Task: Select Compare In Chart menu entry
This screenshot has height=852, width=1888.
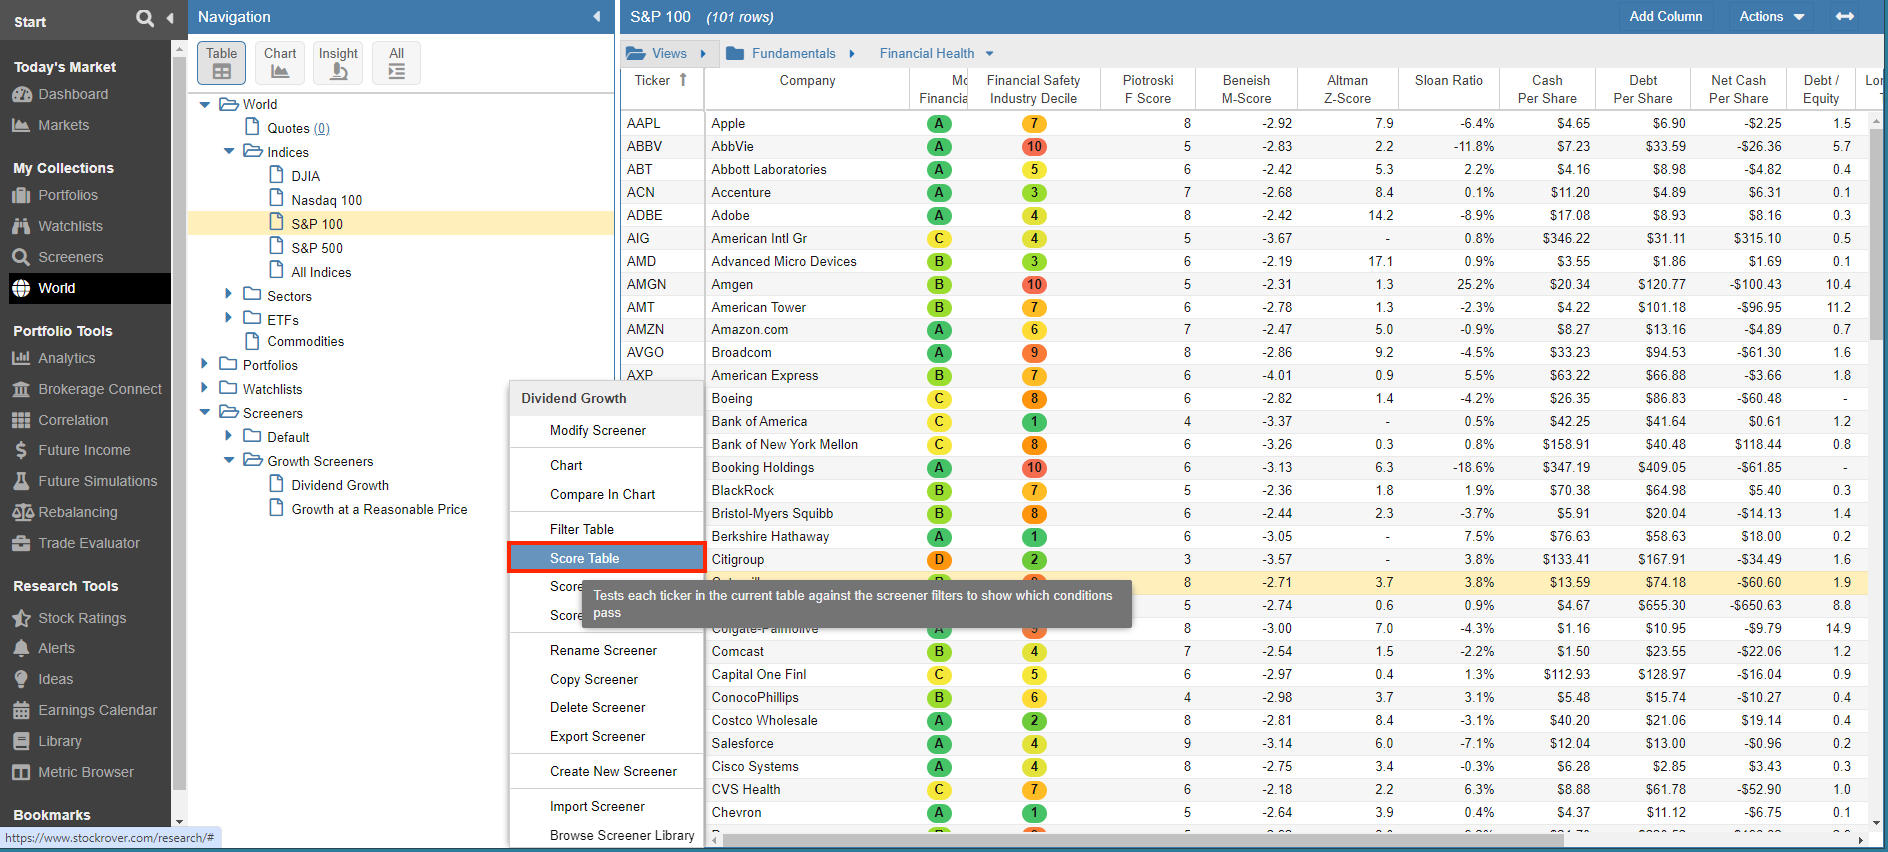Action: click(x=607, y=494)
